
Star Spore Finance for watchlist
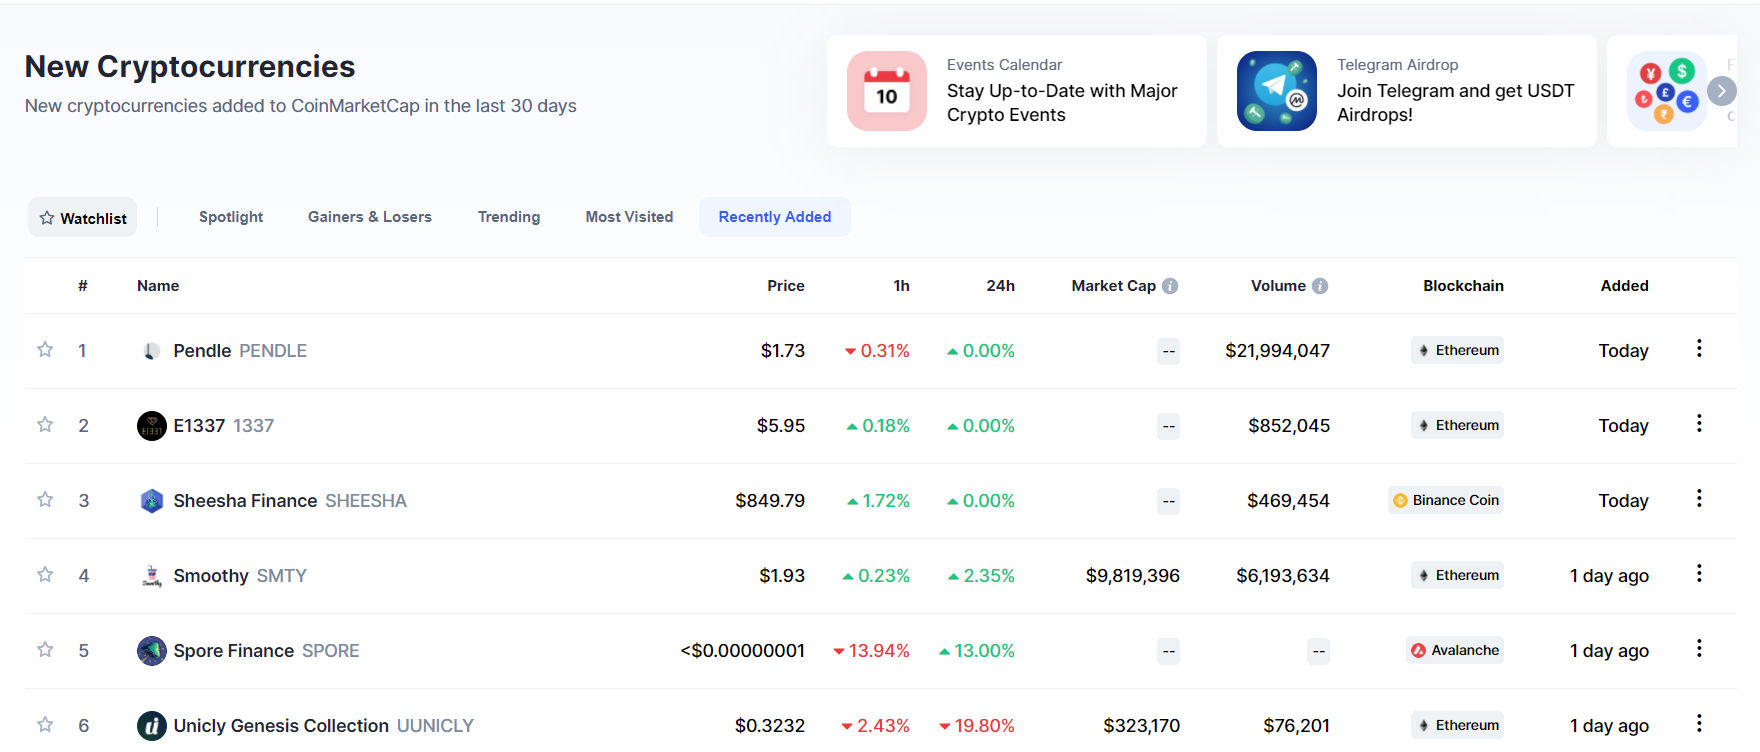(x=45, y=650)
